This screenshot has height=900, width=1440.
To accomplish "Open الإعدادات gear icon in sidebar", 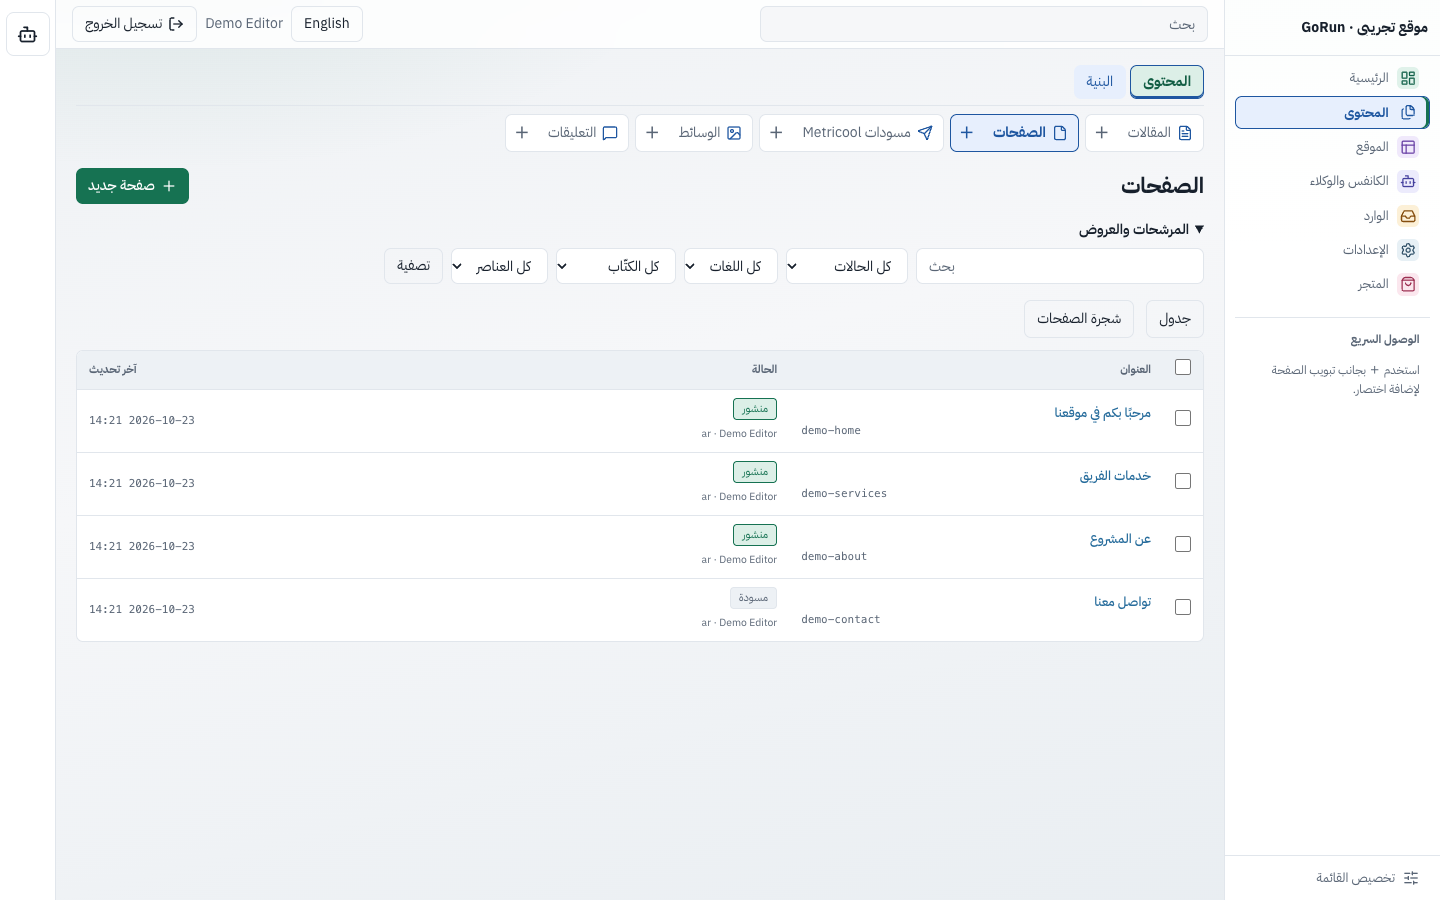I will (x=1408, y=250).
